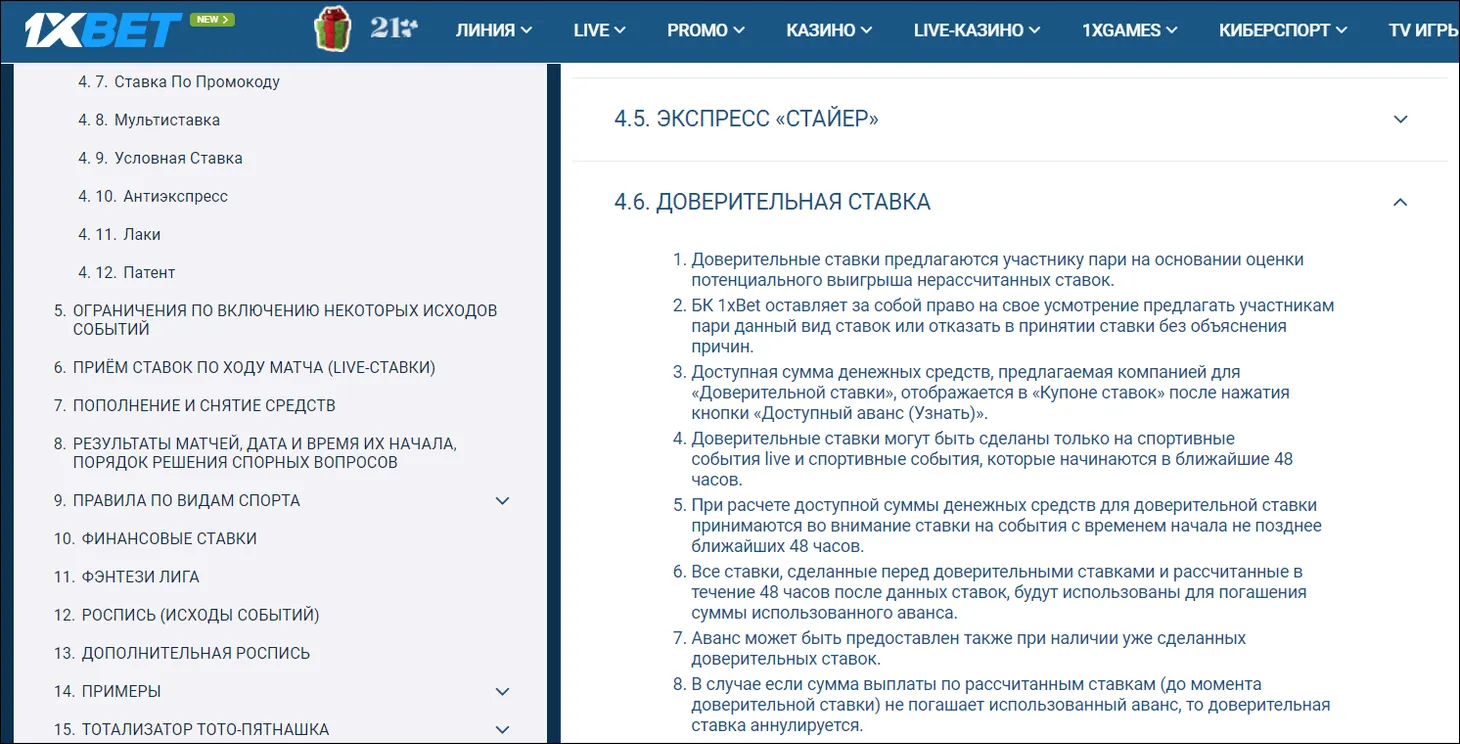Go to 4.8 Мультиставка

pos(149,120)
